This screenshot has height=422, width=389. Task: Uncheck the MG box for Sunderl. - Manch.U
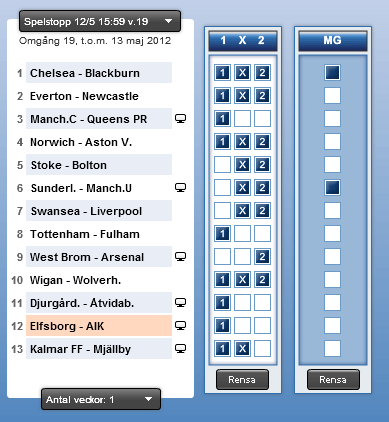332,188
